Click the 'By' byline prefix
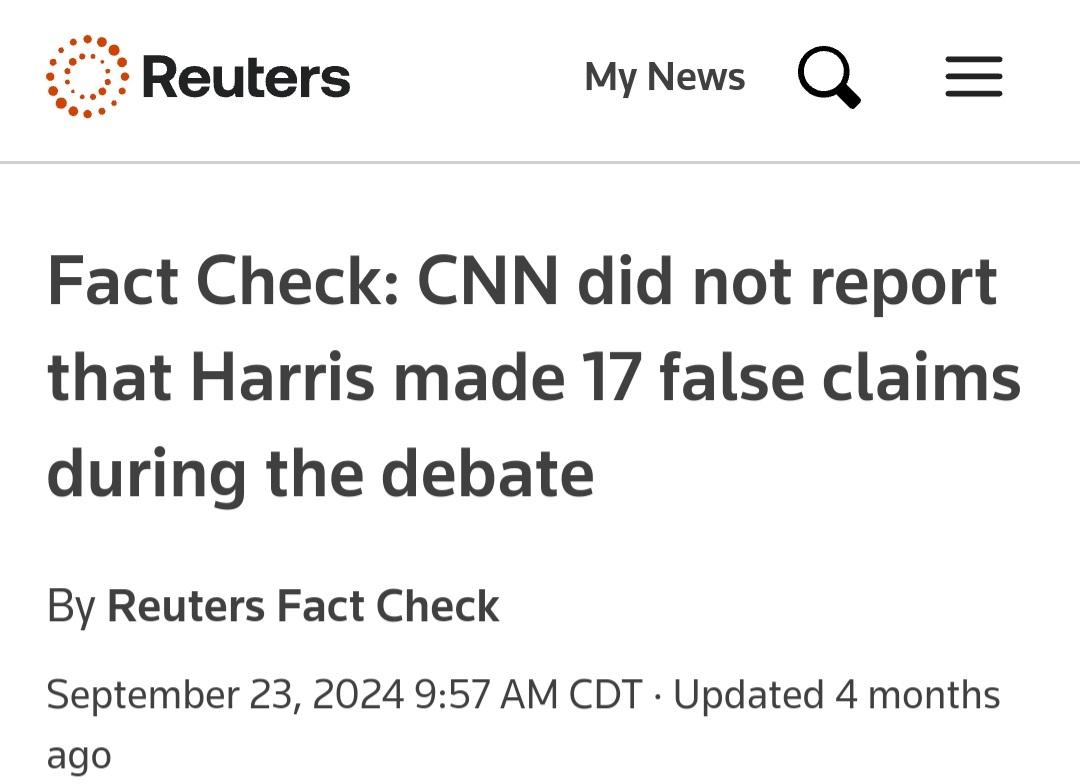Screen dimensions: 1080x784 71,608
